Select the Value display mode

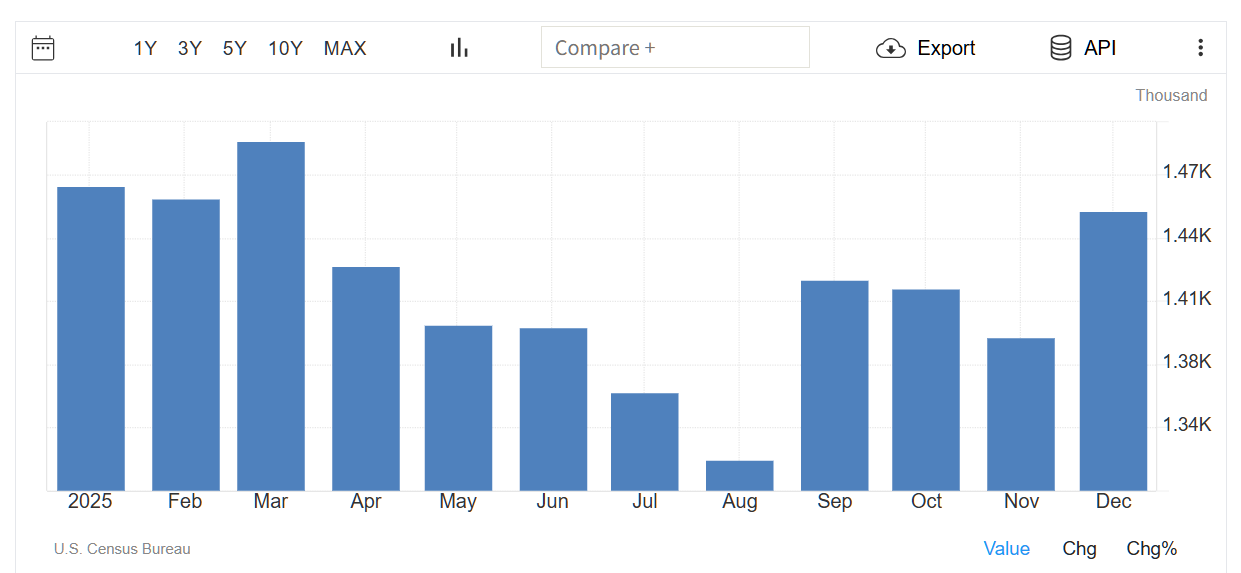(1006, 549)
